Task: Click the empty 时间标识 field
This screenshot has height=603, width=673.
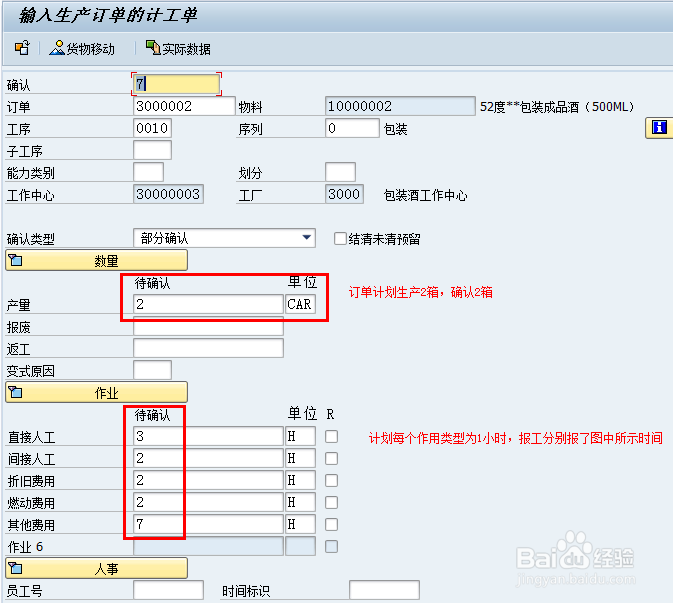Action: tap(384, 590)
